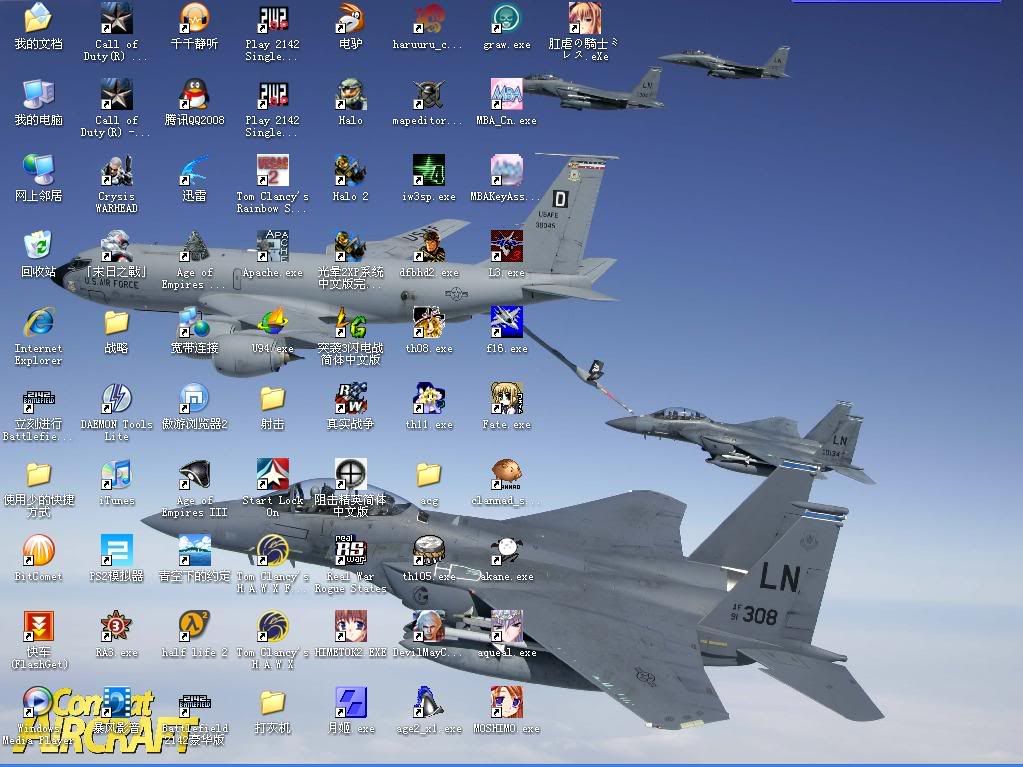Open 腾讯QQ2008 penguin icon
Viewport: 1023px width, 767px height.
point(194,95)
